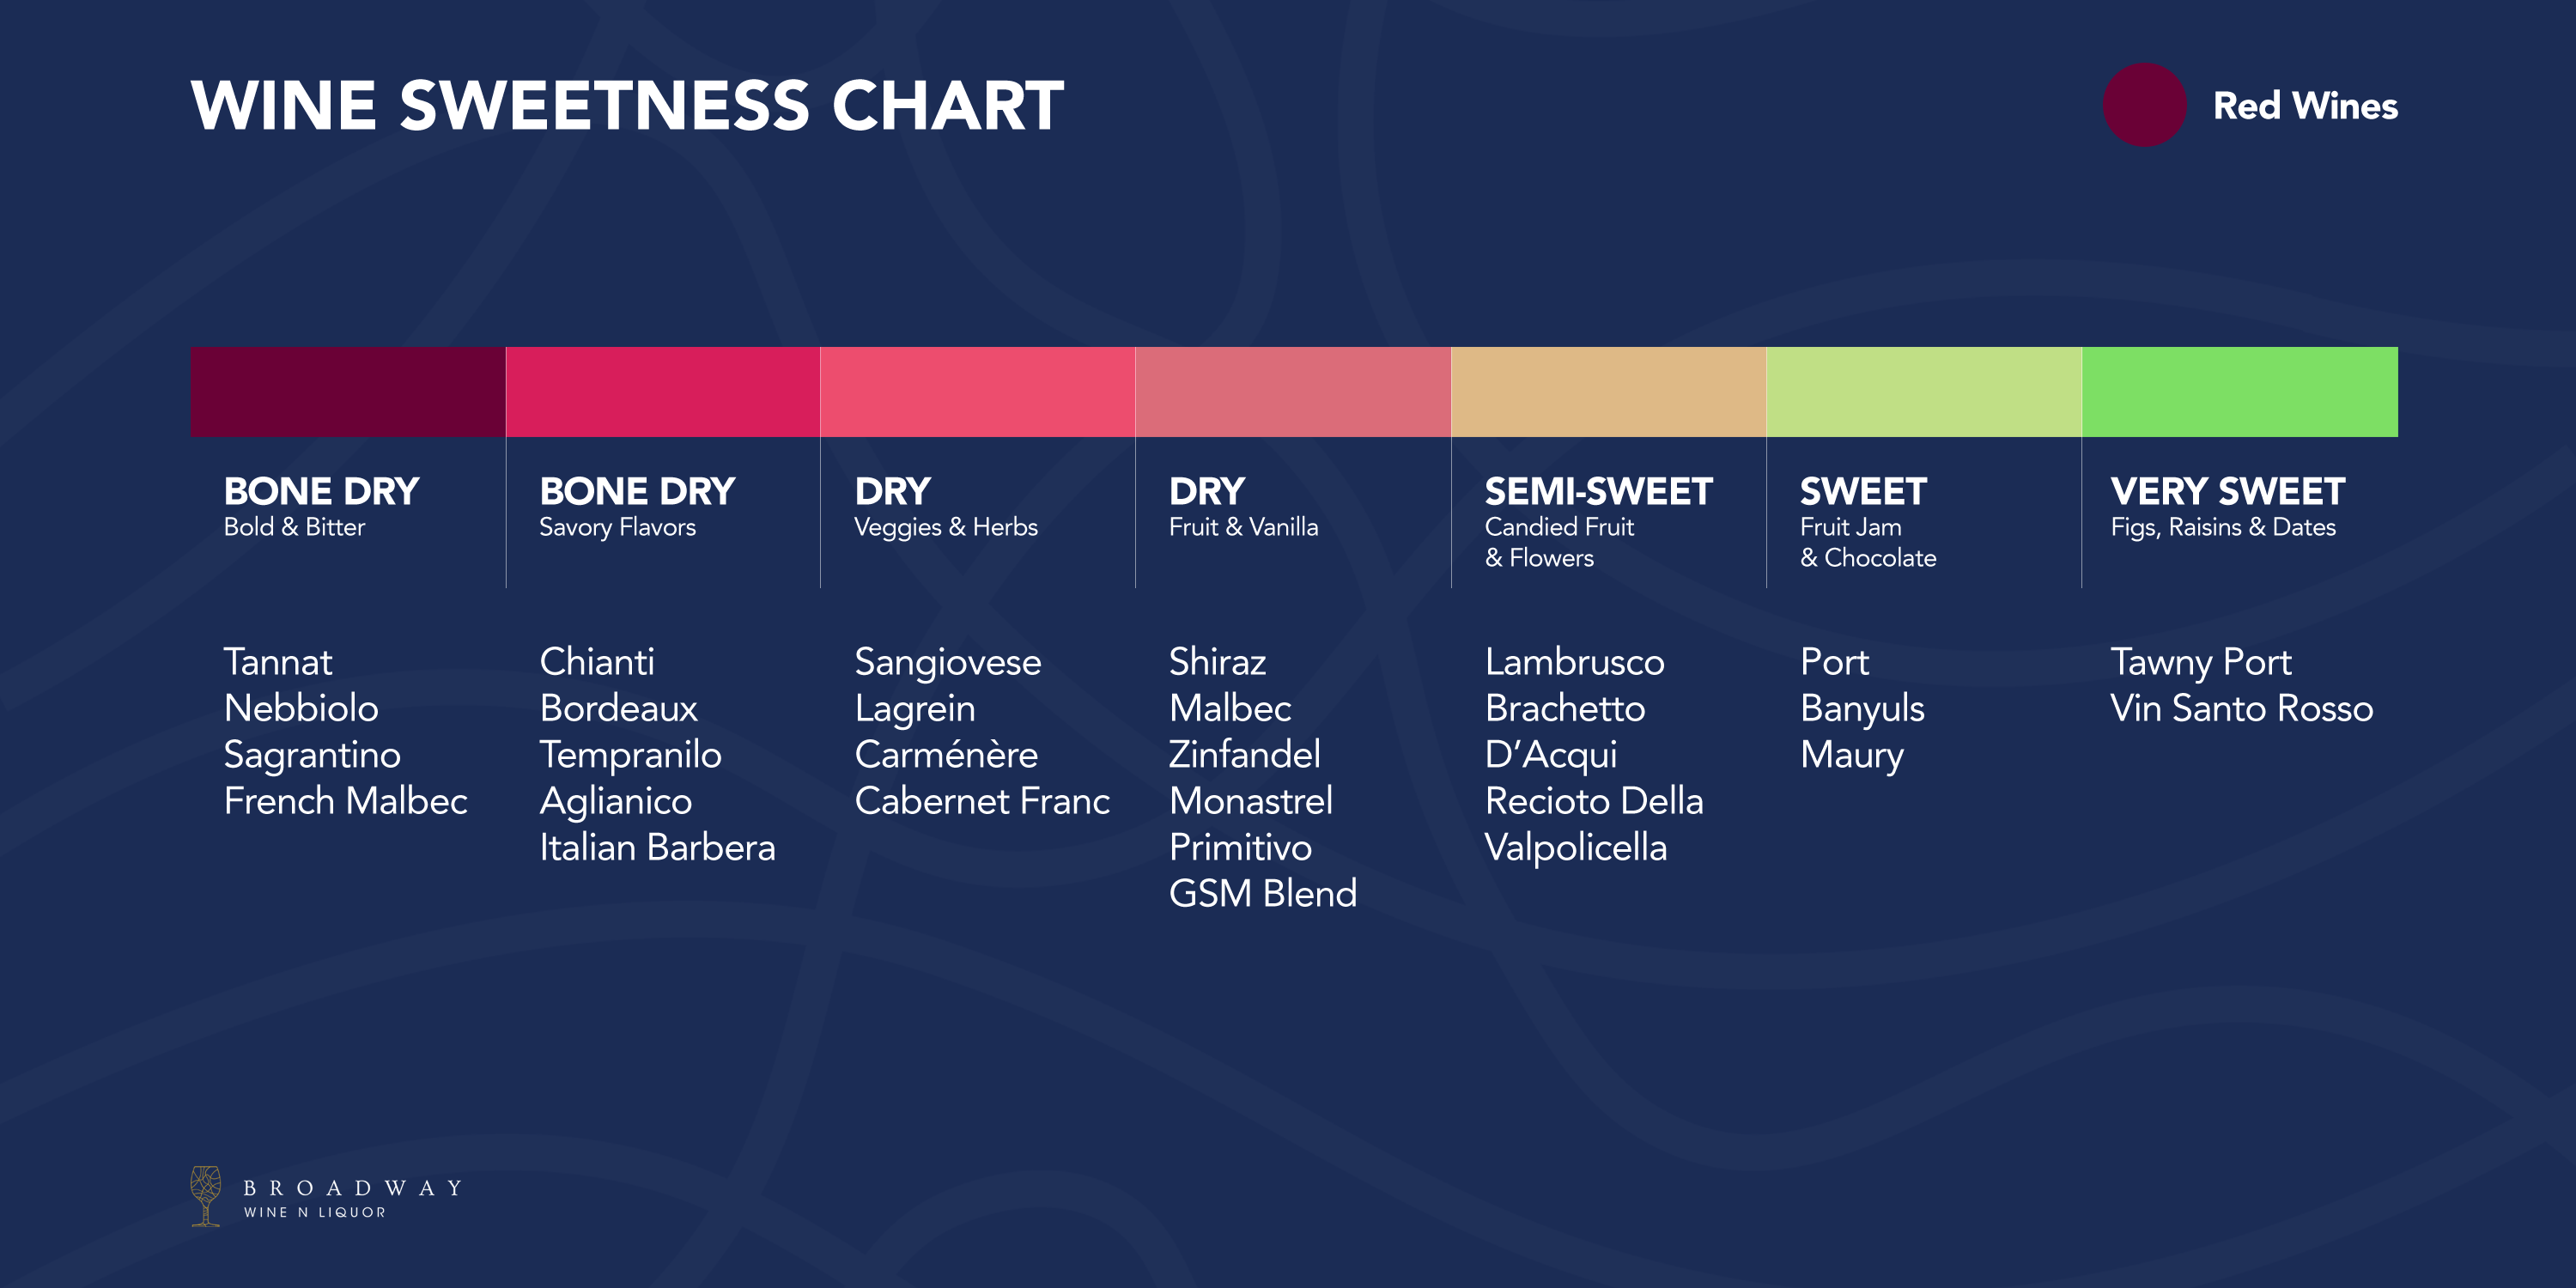Image resolution: width=2576 pixels, height=1288 pixels.
Task: Select Cabernet Franc in the Dry column
Action: tap(982, 801)
